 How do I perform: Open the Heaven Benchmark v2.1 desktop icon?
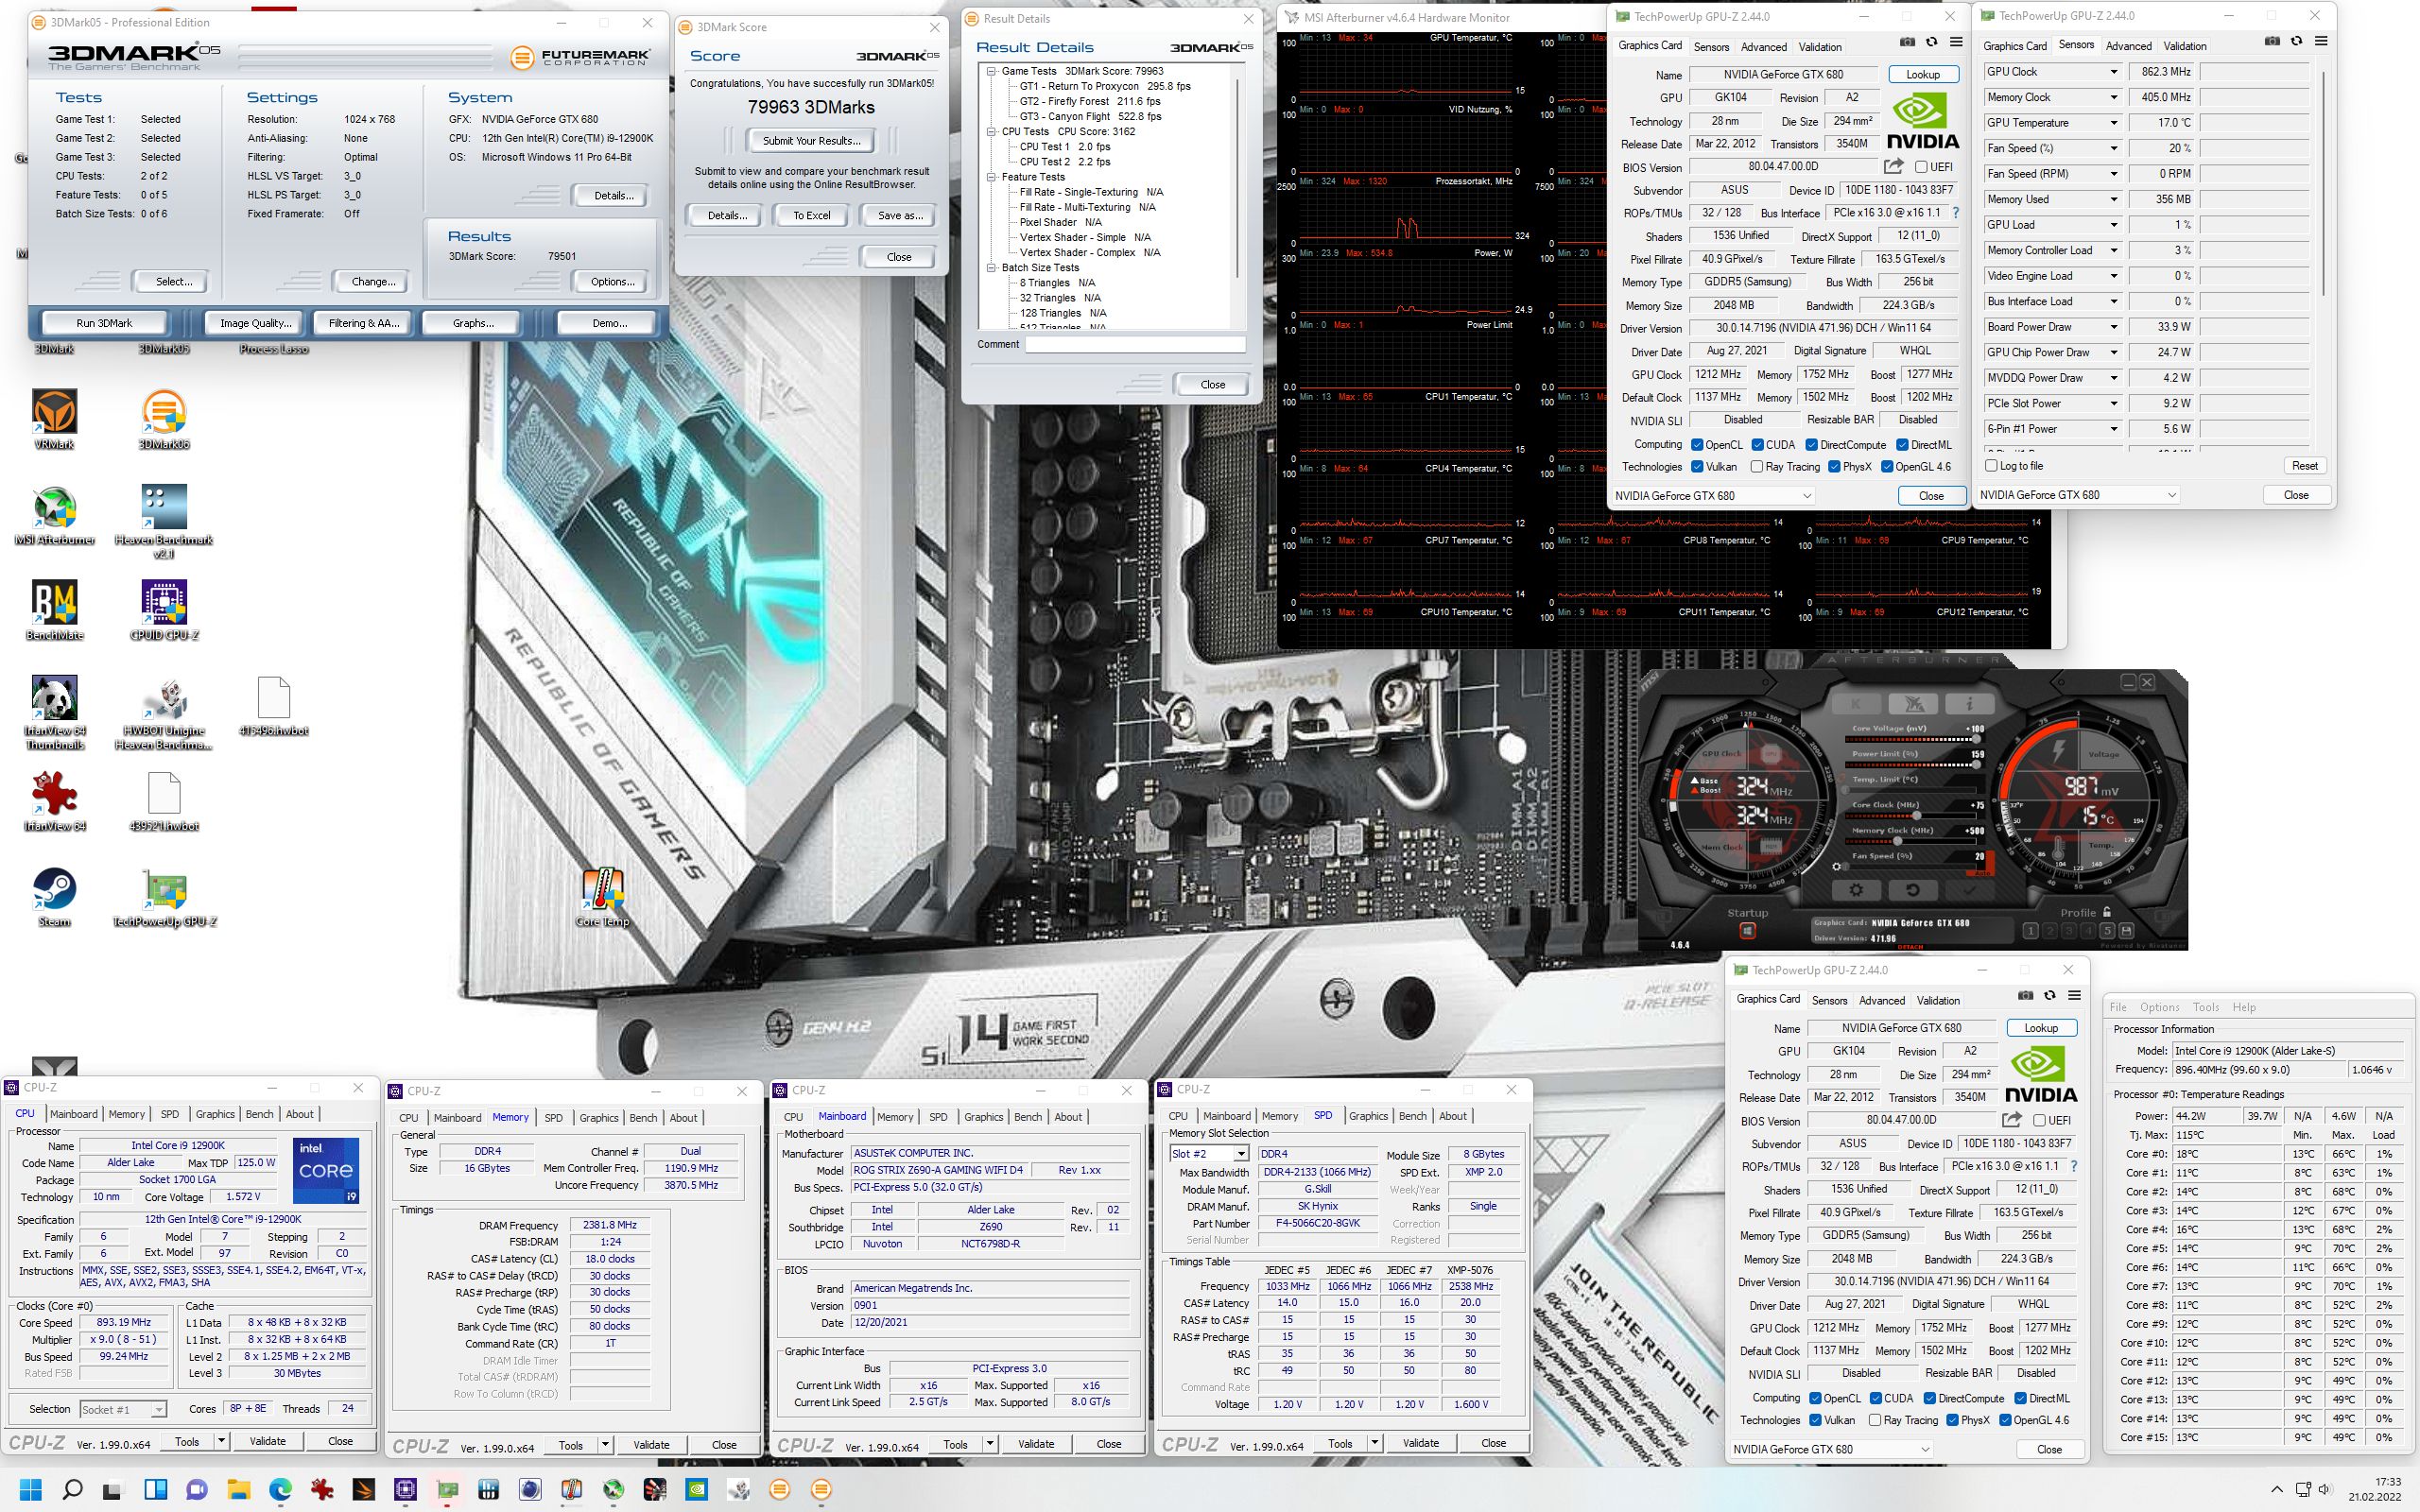click(164, 521)
